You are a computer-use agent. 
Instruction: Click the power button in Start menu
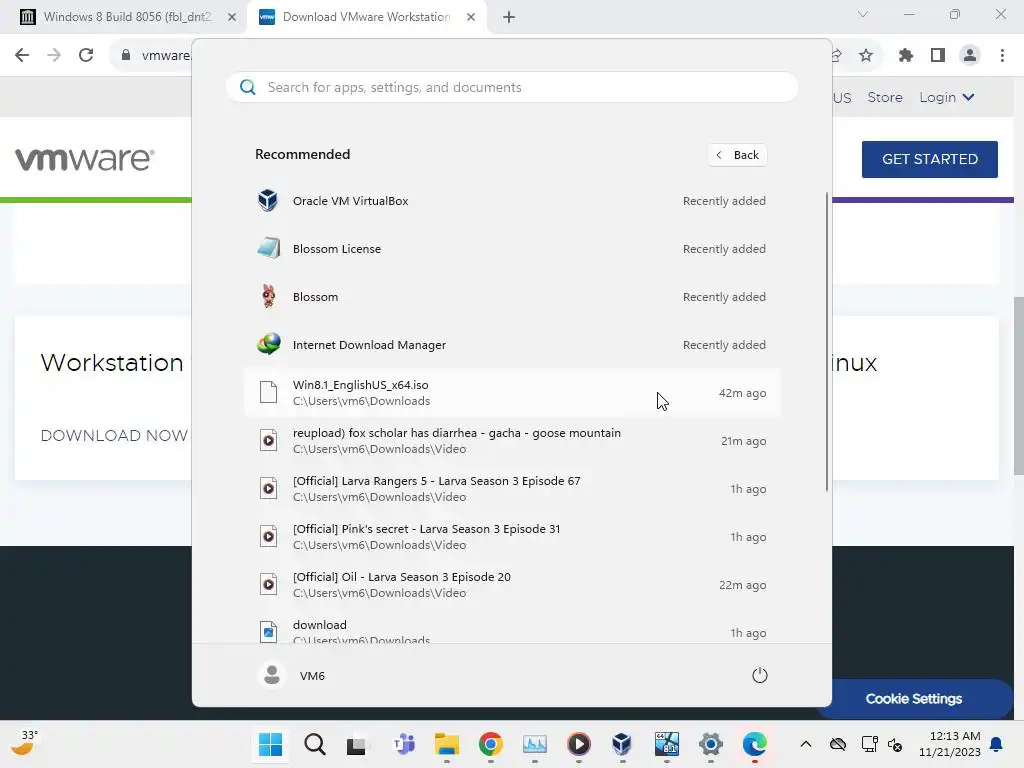760,675
